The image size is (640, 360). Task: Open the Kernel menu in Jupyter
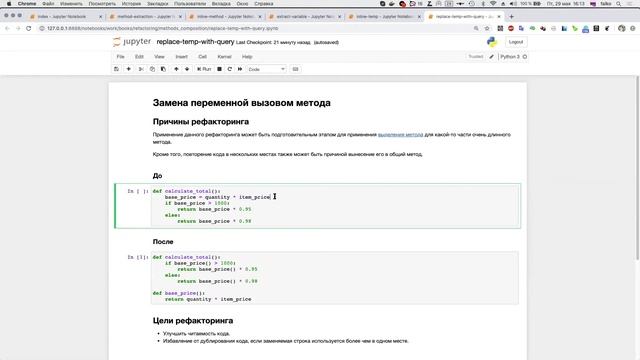click(x=224, y=57)
